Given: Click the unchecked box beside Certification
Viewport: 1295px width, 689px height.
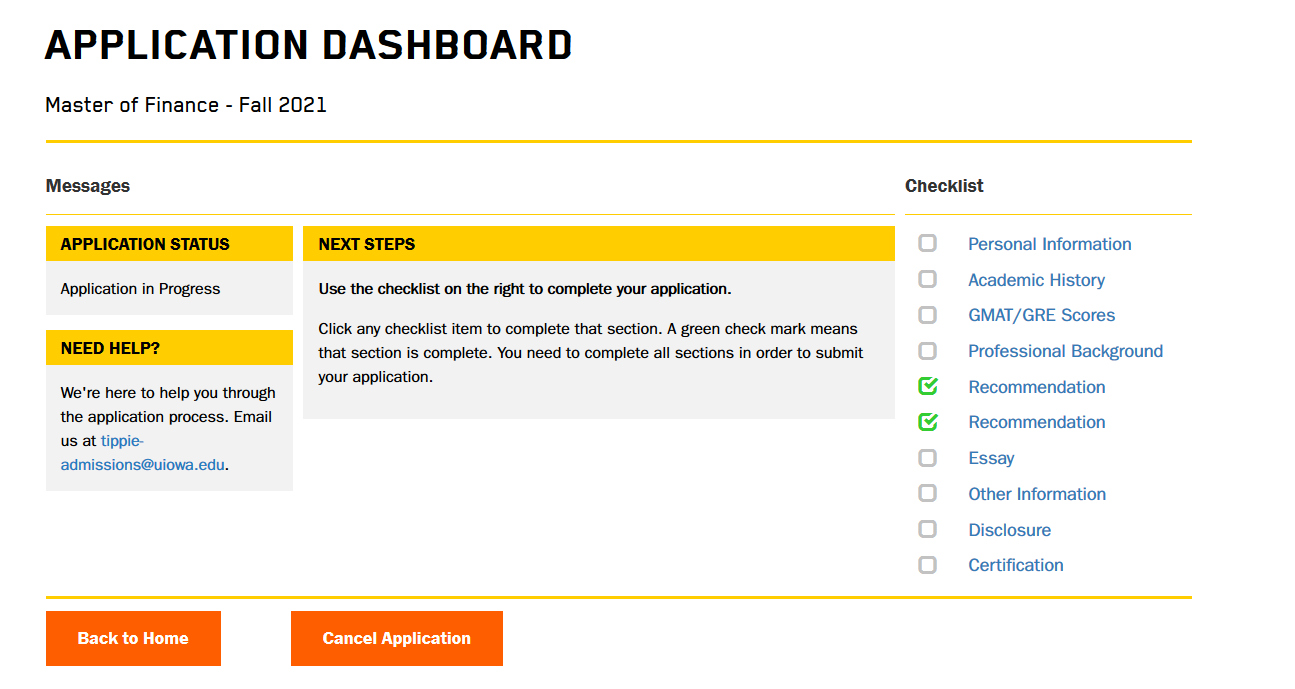Looking at the screenshot, I should tap(927, 564).
